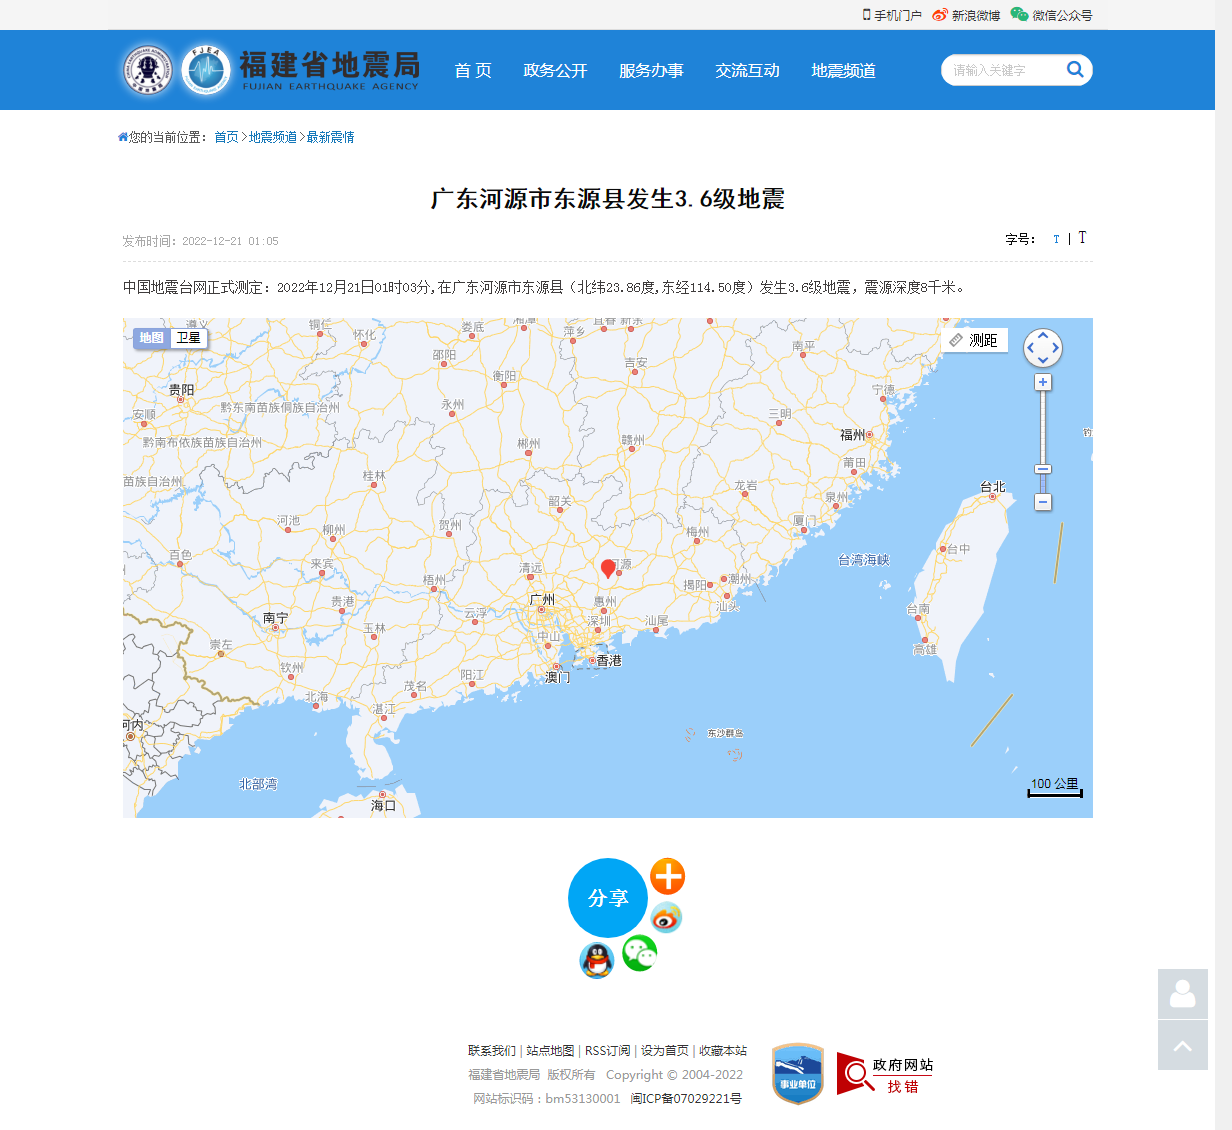Switch map to standard map view (地图)
The width and height of the screenshot is (1232, 1130).
152,338
